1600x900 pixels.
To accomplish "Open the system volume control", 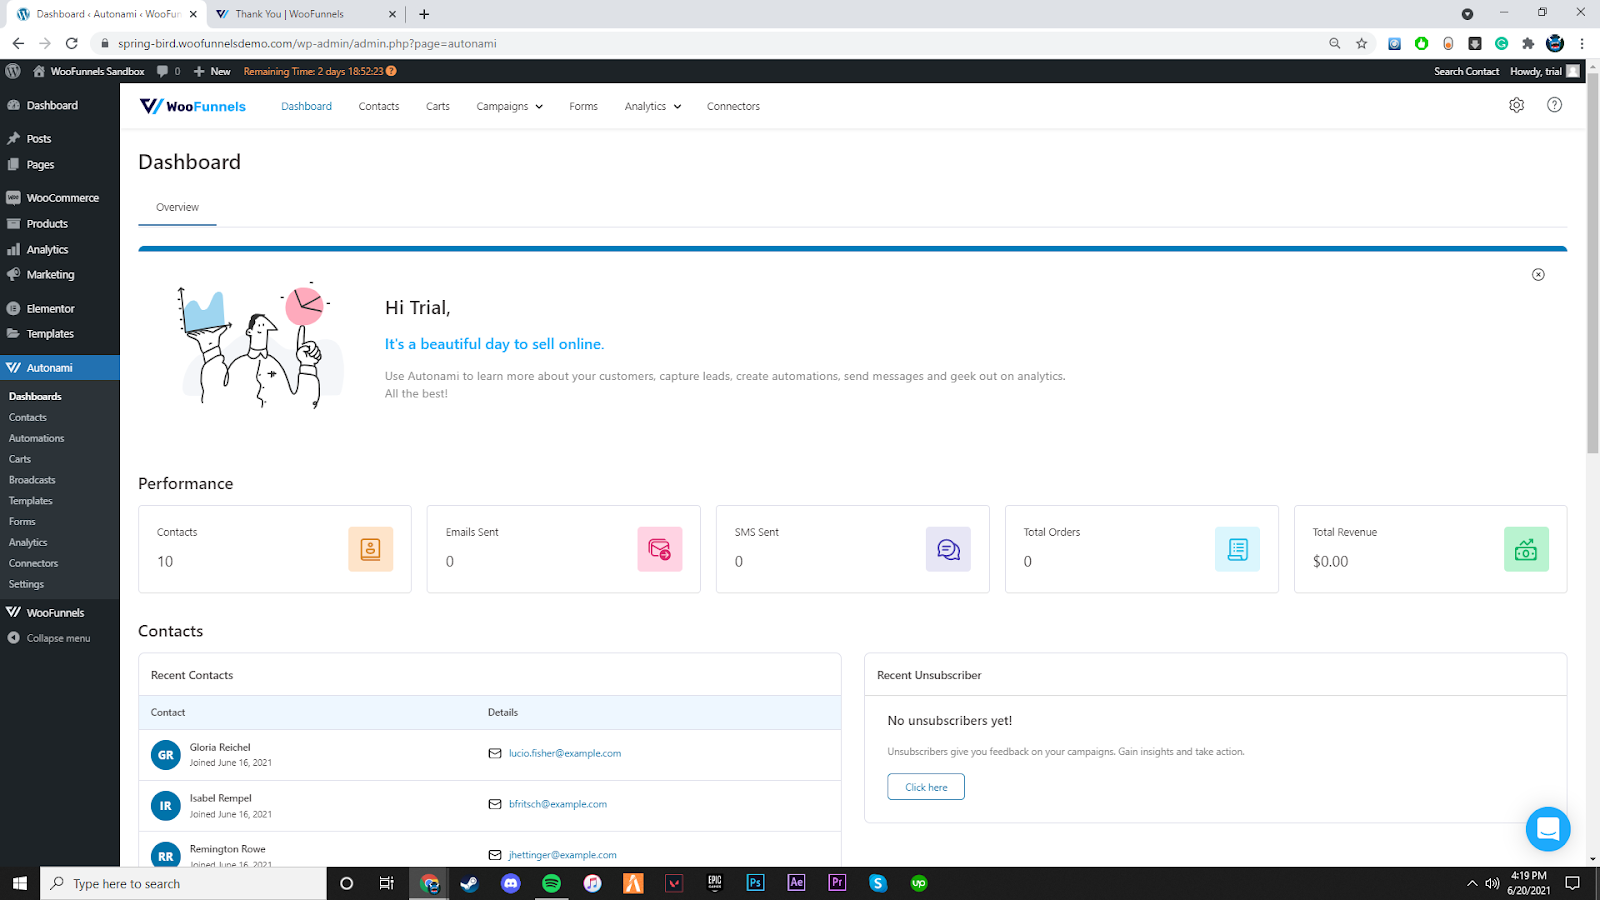I will point(1492,883).
